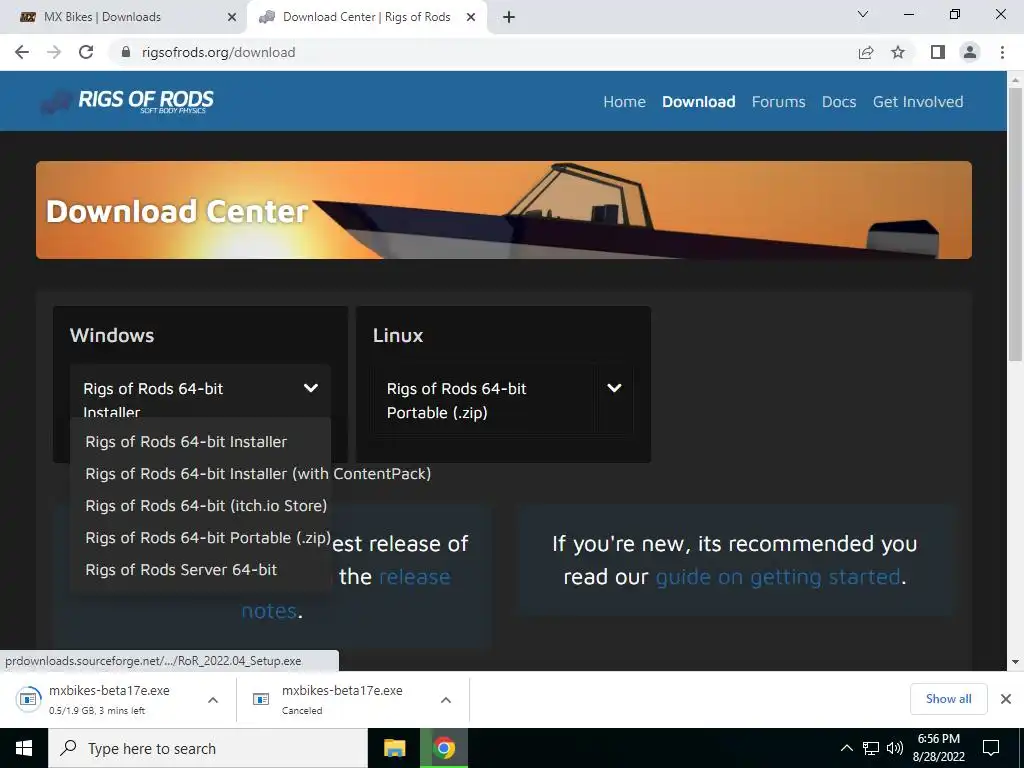Click the browser forward arrow
This screenshot has height=768, width=1024.
[54, 52]
